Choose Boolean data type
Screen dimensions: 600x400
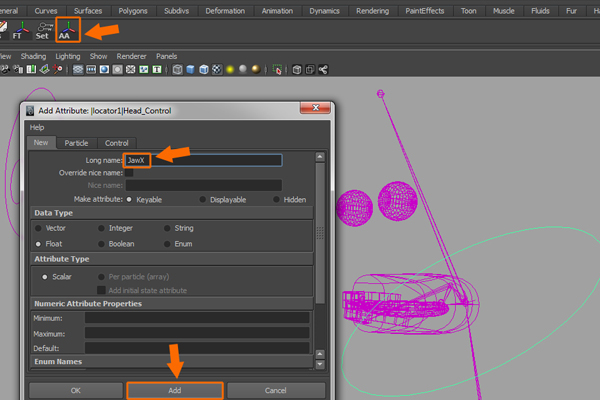pos(101,244)
